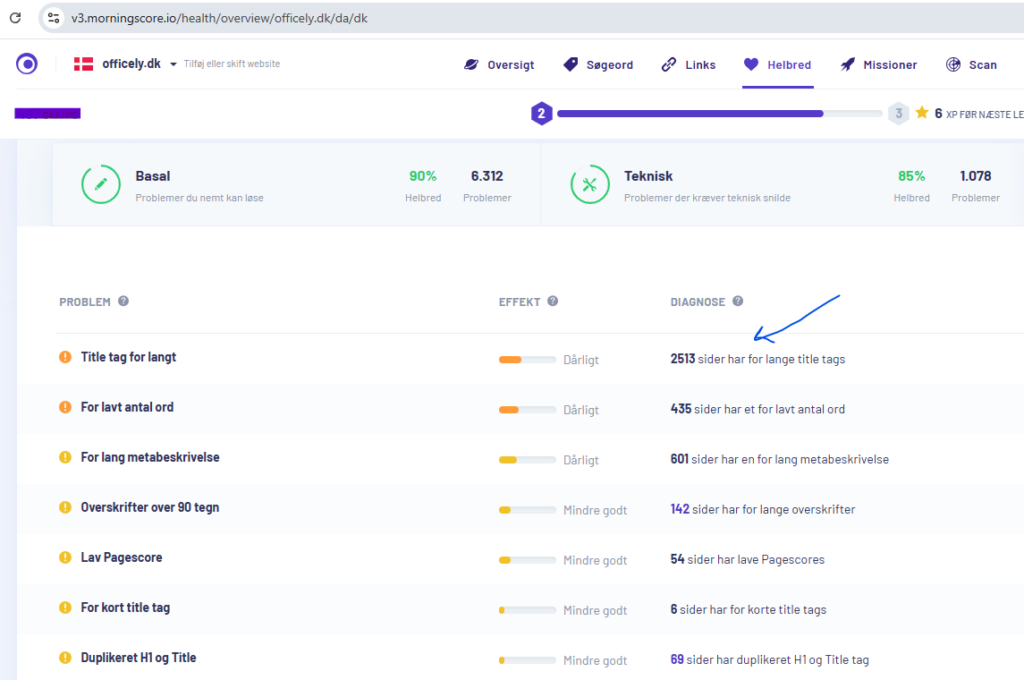
Task: Click '6 sider har for korte title tags'
Action: tap(748, 609)
